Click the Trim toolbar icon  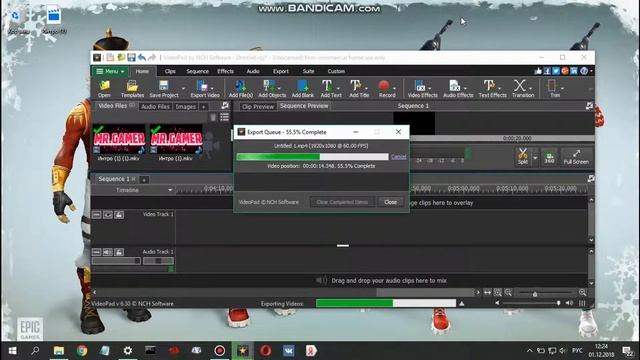click(x=552, y=88)
